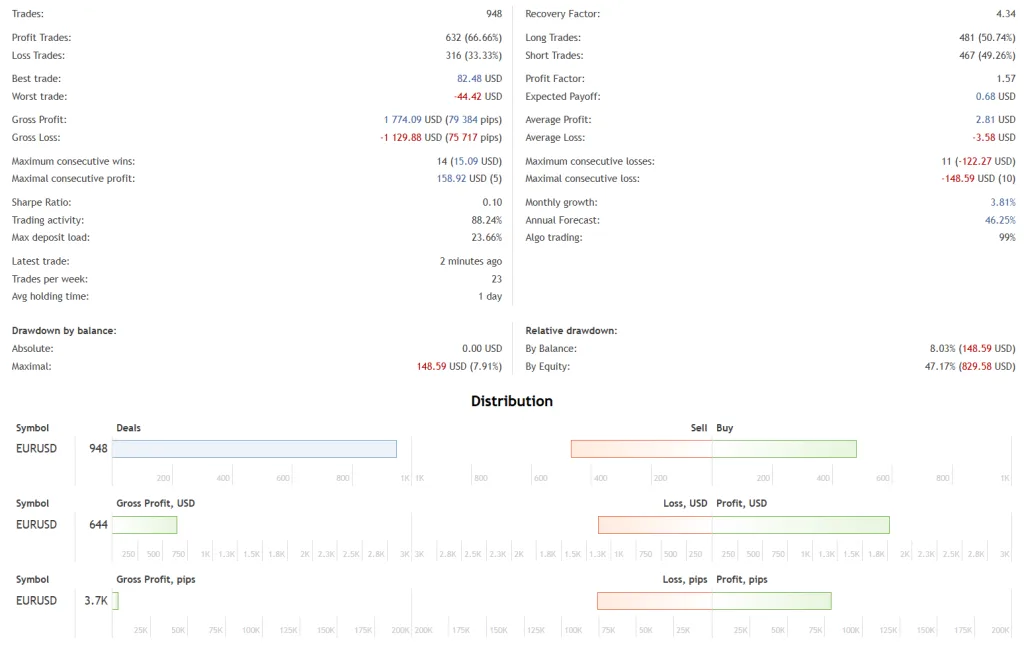Screen dimensions: 1024x645
Task: Click the Relative drawdown heading
Action: coord(571,330)
